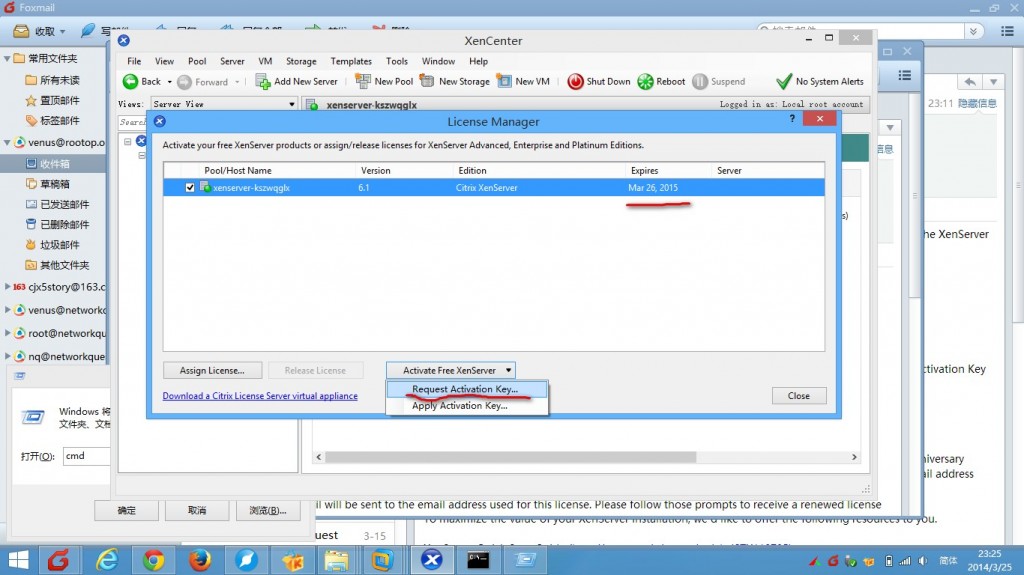Click the horizontal scrollbar in XenCenter pane

tap(511, 457)
